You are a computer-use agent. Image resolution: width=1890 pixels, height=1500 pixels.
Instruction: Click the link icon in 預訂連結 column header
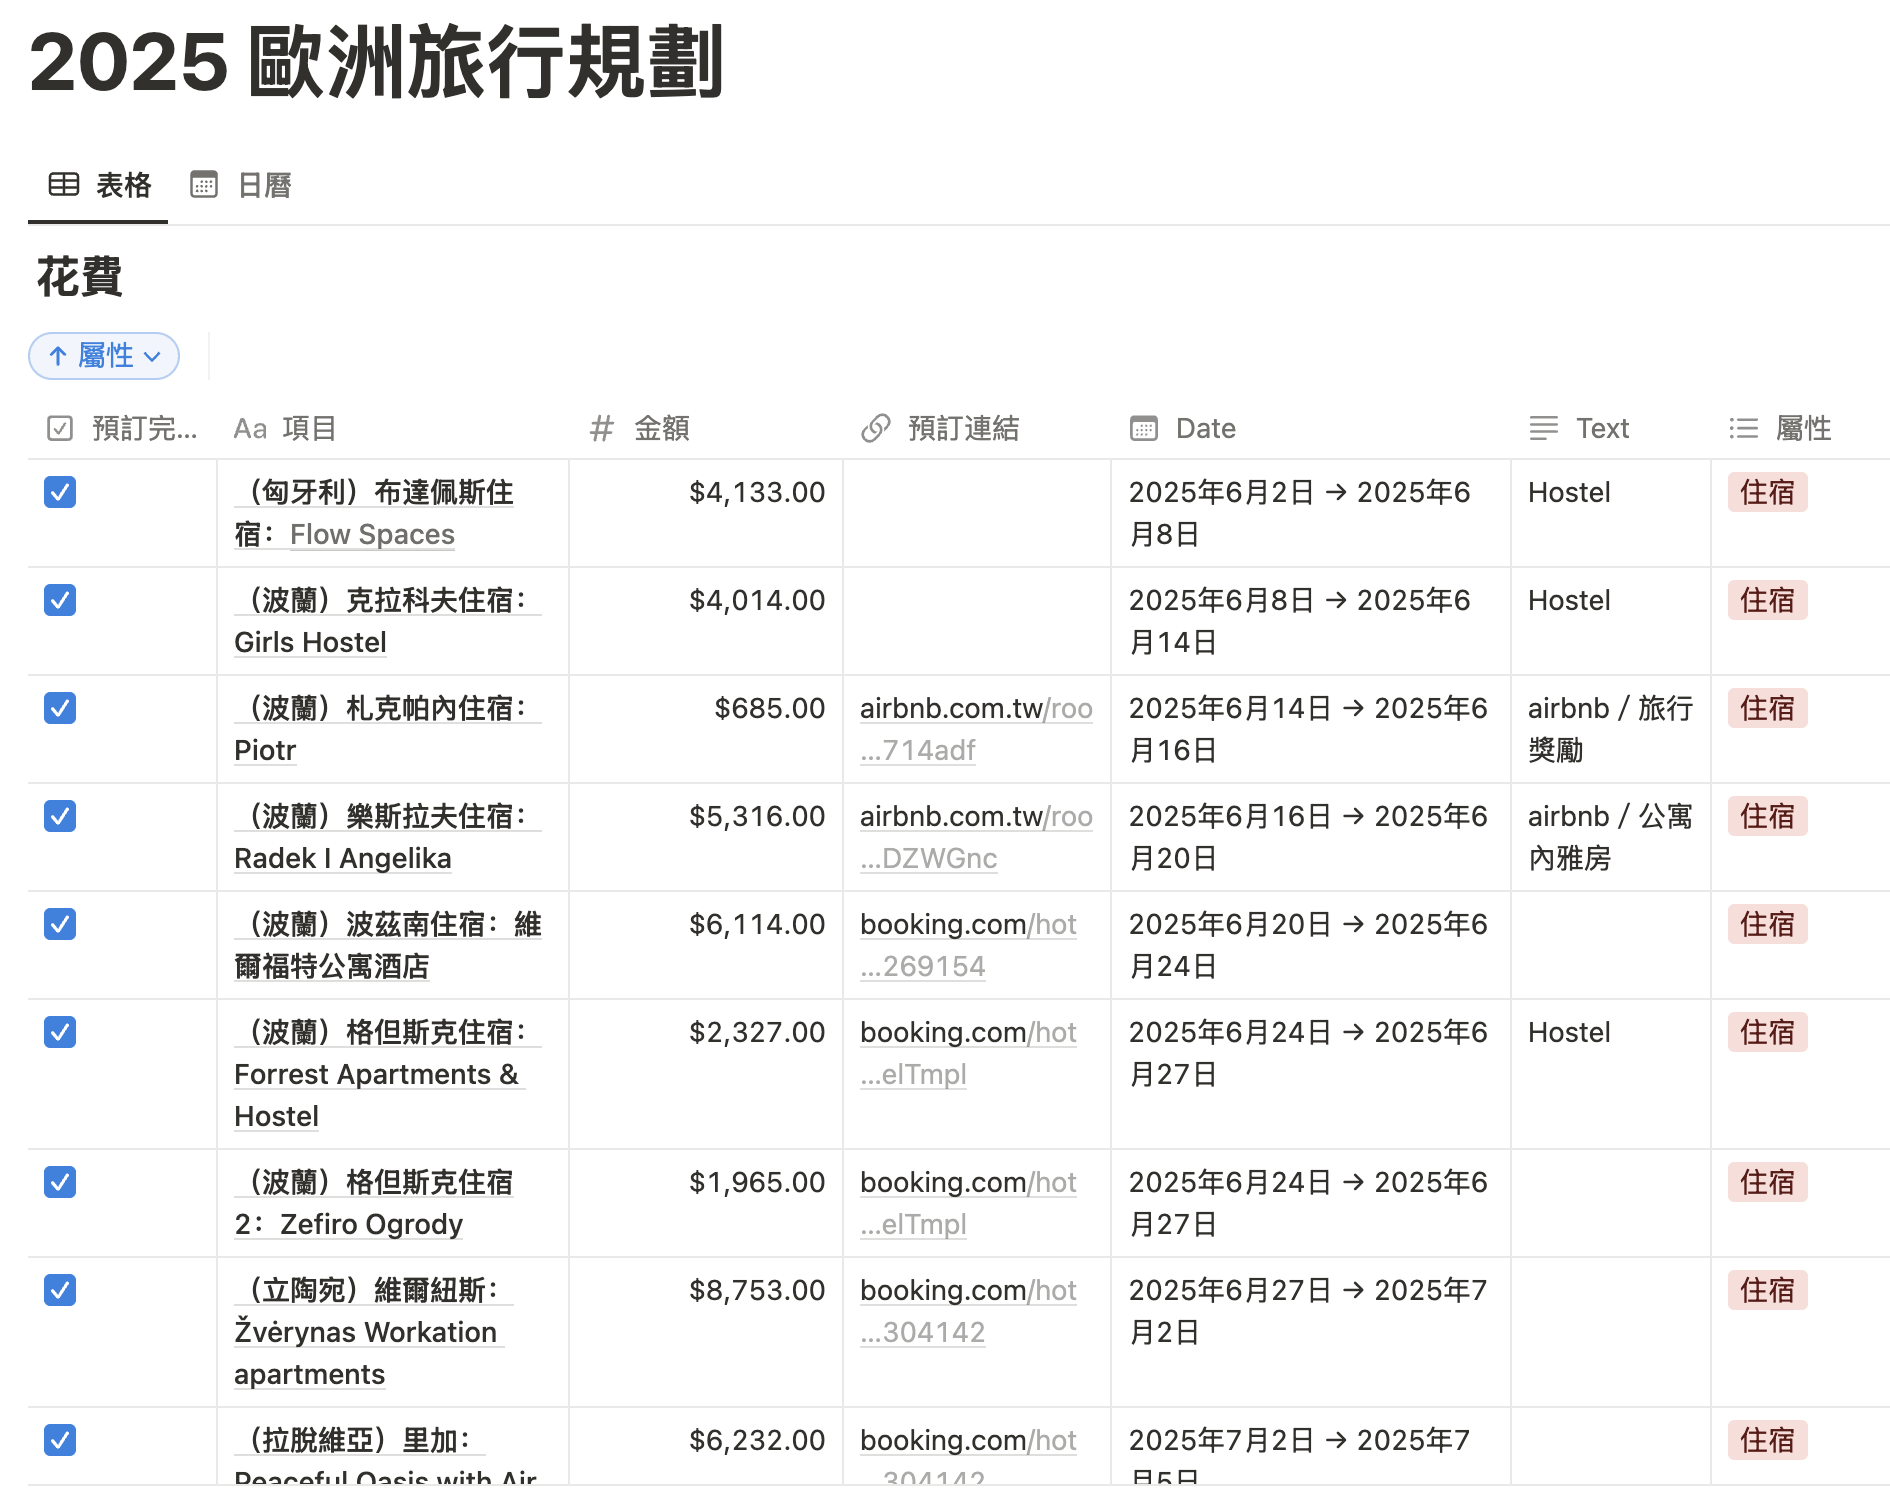[875, 429]
